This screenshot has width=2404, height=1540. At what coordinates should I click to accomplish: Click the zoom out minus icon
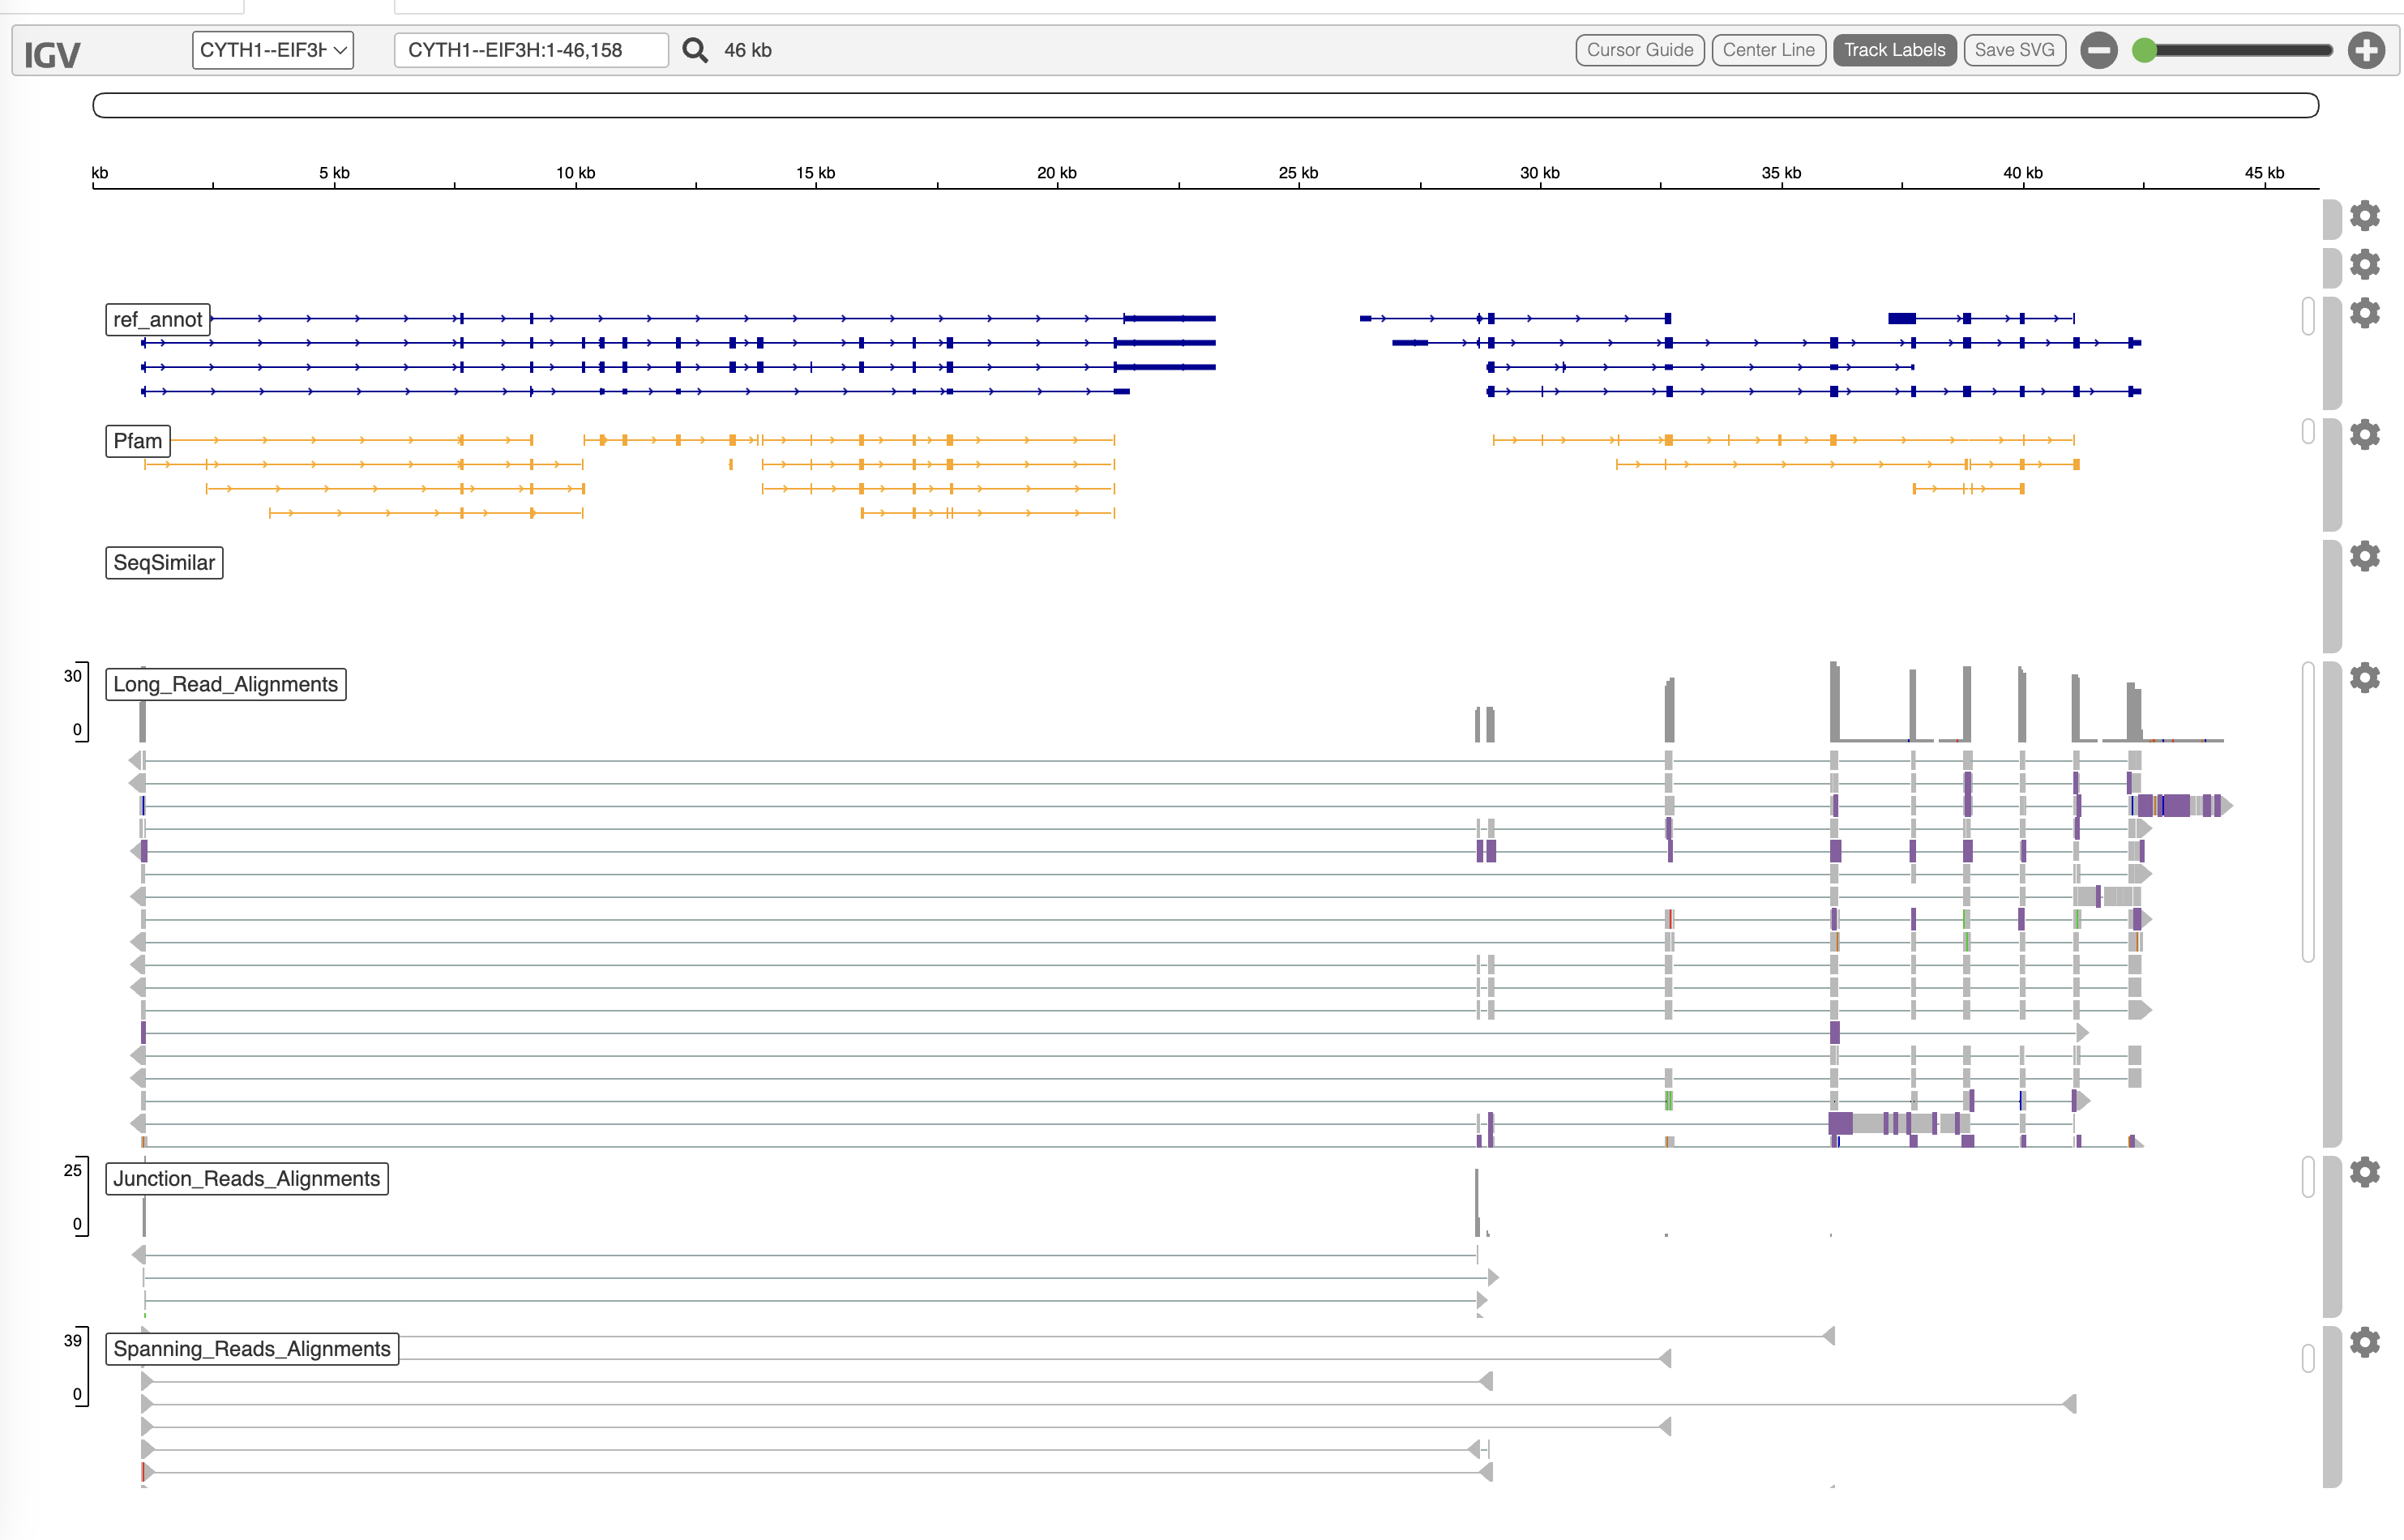click(x=2098, y=50)
